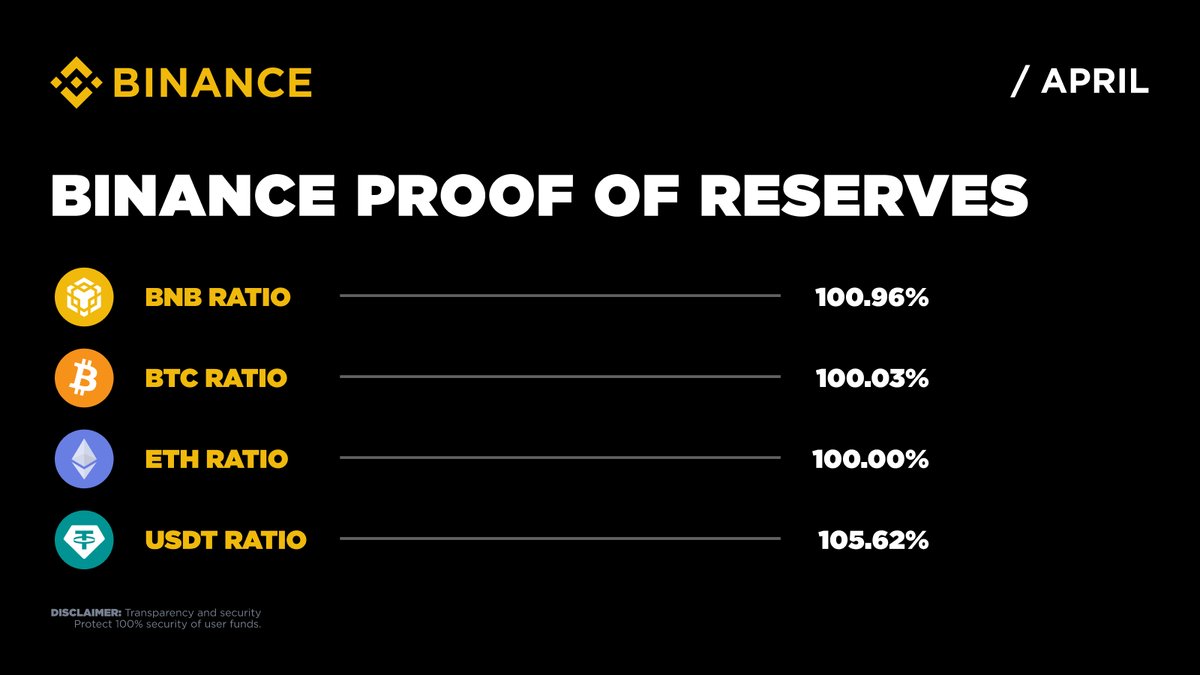1200x675 pixels.
Task: Select the USDT RATIO label
Action: [x=226, y=540]
